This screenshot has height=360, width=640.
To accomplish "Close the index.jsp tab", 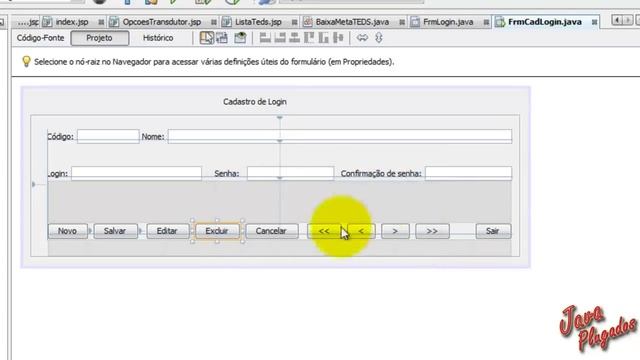I will [101, 22].
